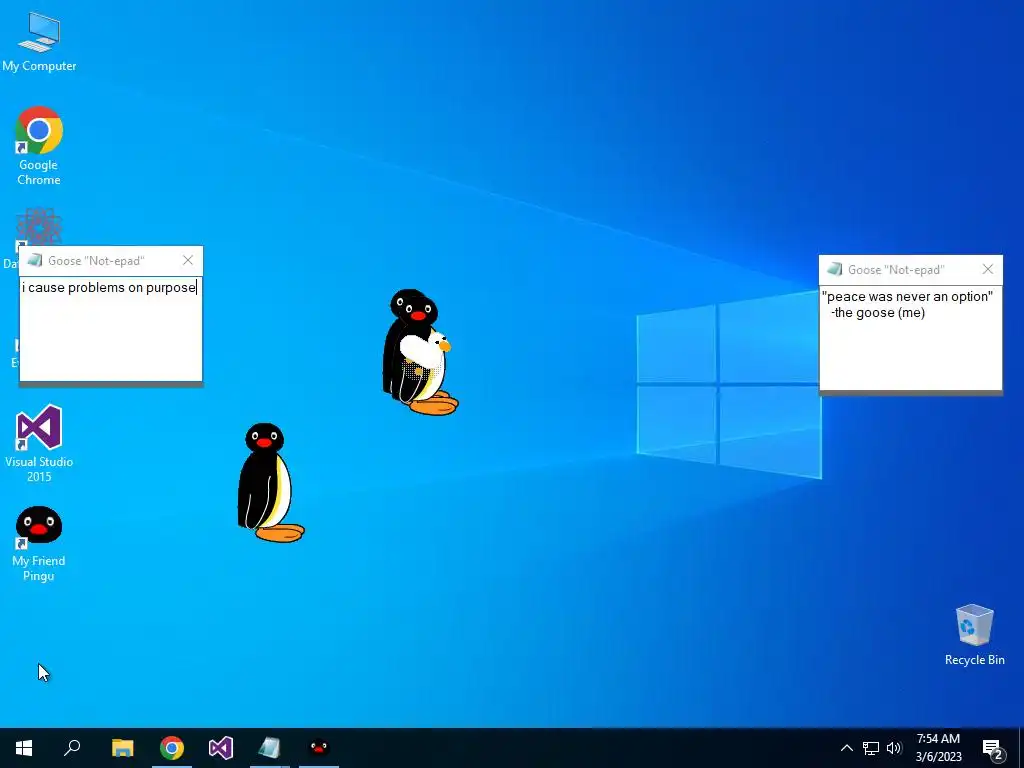The width and height of the screenshot is (1024, 768).
Task: Click the standing Pingu penguin without goose
Action: tap(270, 483)
